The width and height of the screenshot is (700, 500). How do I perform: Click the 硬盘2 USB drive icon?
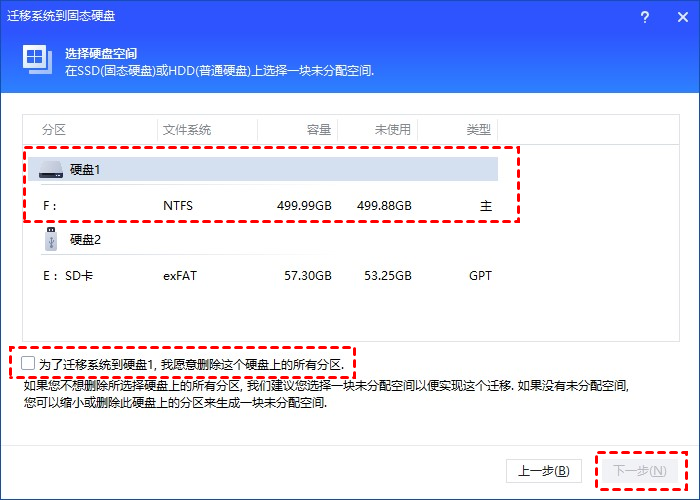click(x=51, y=240)
